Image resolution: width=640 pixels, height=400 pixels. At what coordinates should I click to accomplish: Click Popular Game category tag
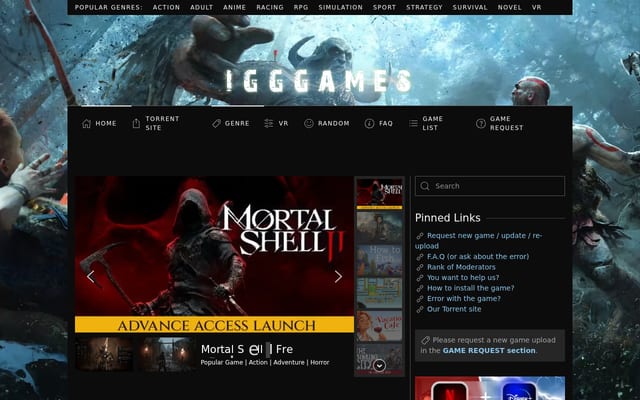[x=222, y=362]
